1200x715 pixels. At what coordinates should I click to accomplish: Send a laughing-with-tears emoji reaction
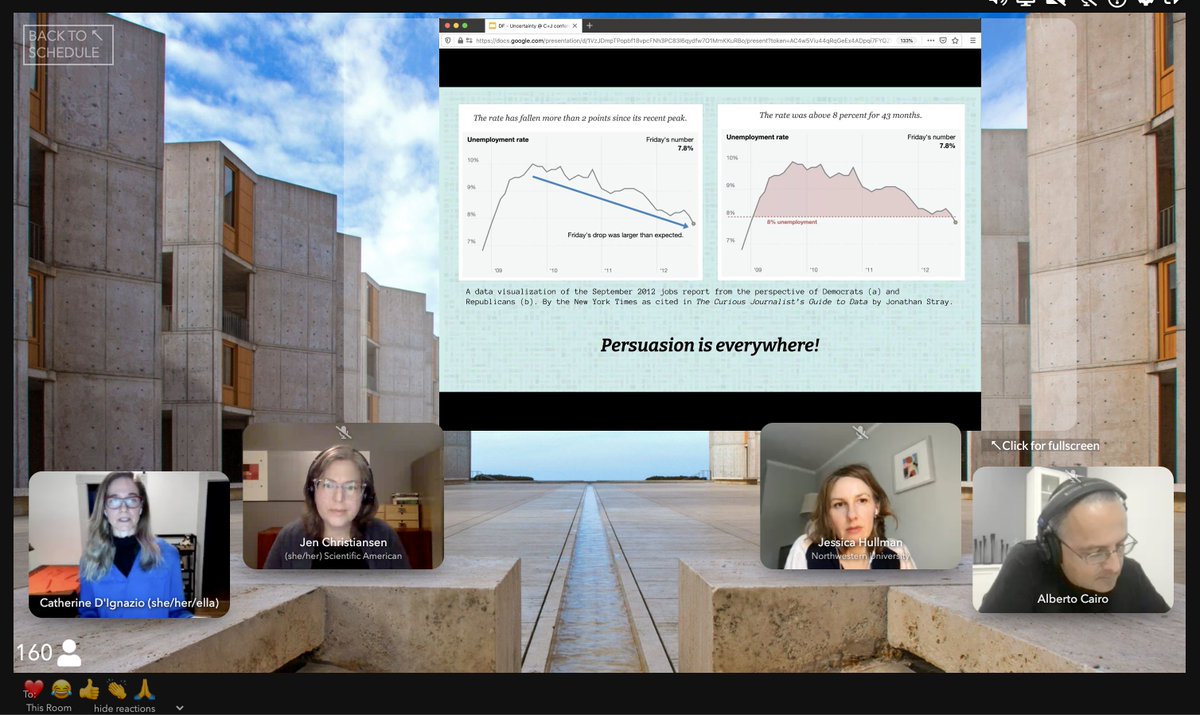point(62,689)
